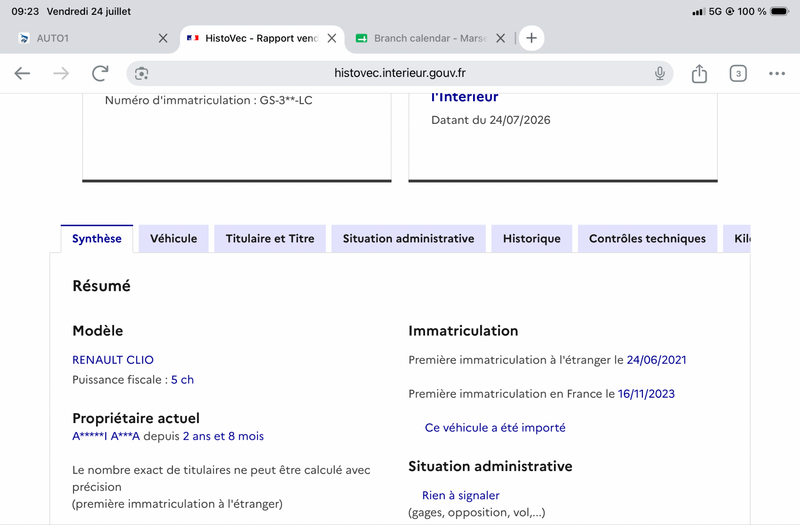Add a new browser tab
Screen dimensions: 800x525
[x=532, y=38]
